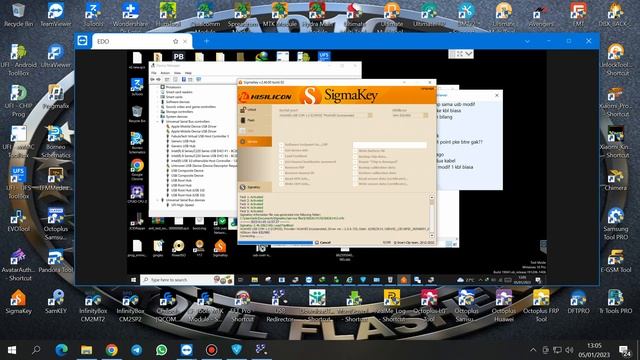
Task: Open the DFTPRO desktop shortcut
Action: tap(578, 302)
